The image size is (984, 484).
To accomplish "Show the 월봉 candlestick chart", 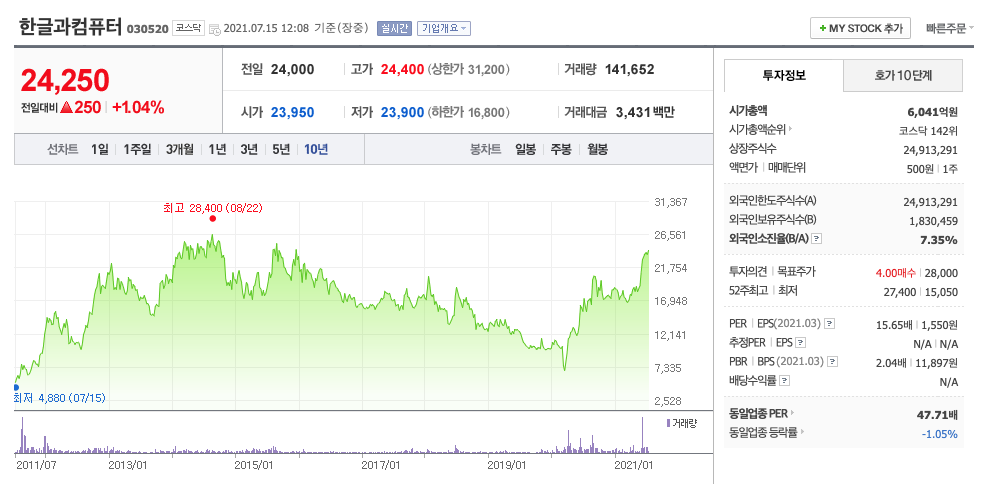I will coord(597,149).
